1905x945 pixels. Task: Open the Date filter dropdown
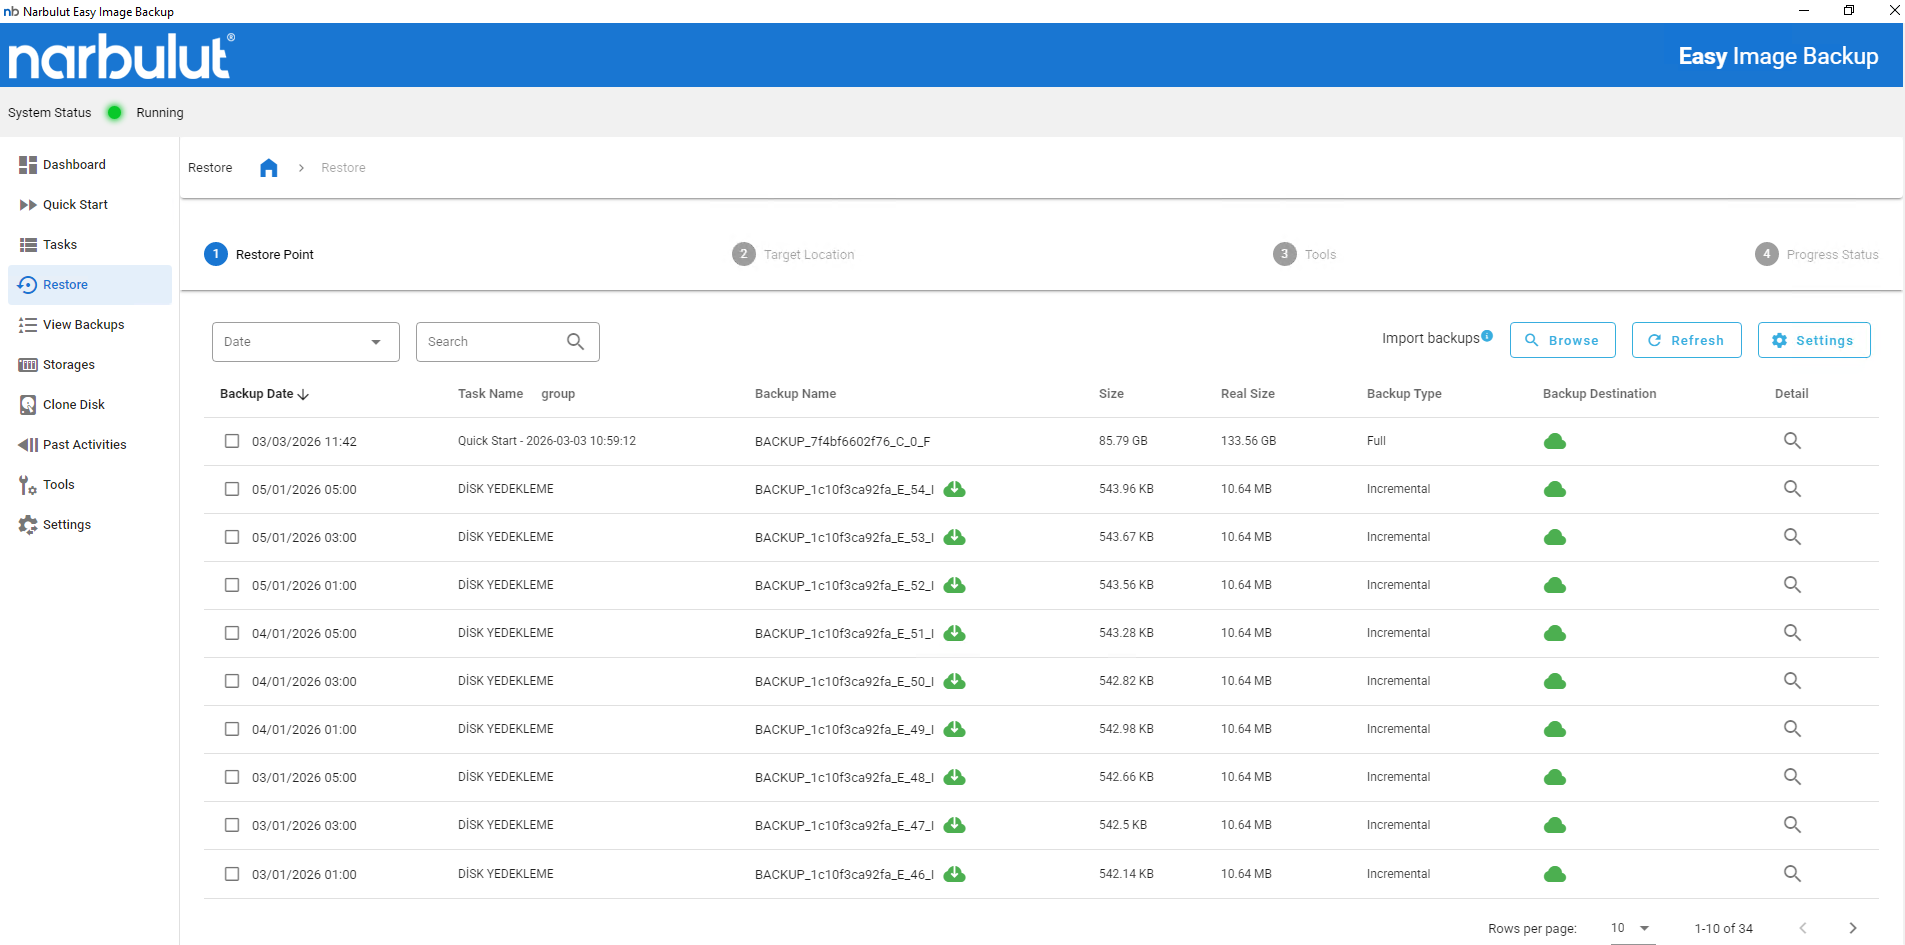click(305, 342)
